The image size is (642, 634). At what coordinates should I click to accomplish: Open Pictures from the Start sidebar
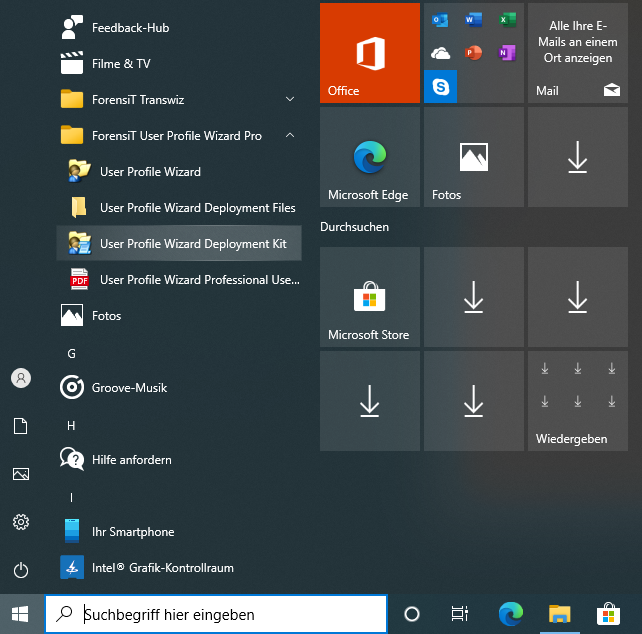pyautogui.click(x=21, y=474)
